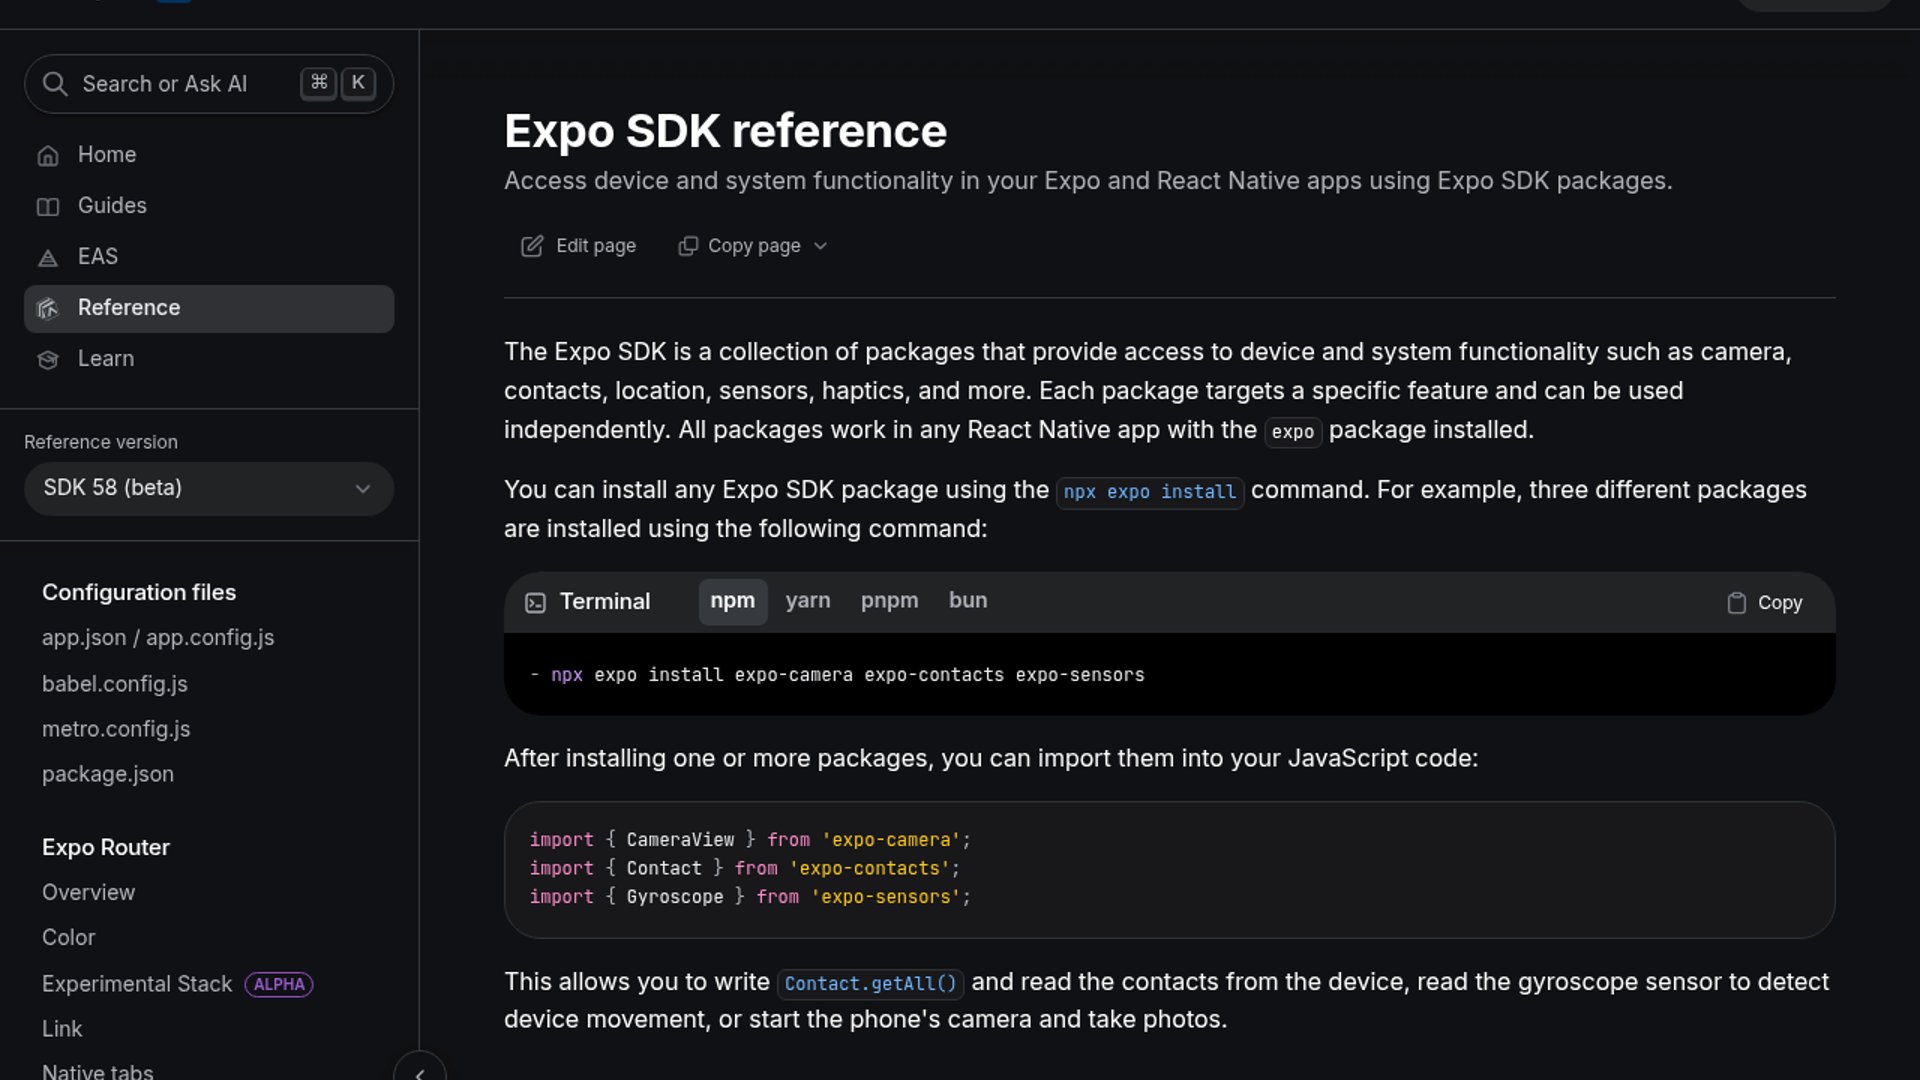This screenshot has width=1920, height=1080.
Task: Click the clipboard icon beside Copy
Action: click(x=1737, y=603)
